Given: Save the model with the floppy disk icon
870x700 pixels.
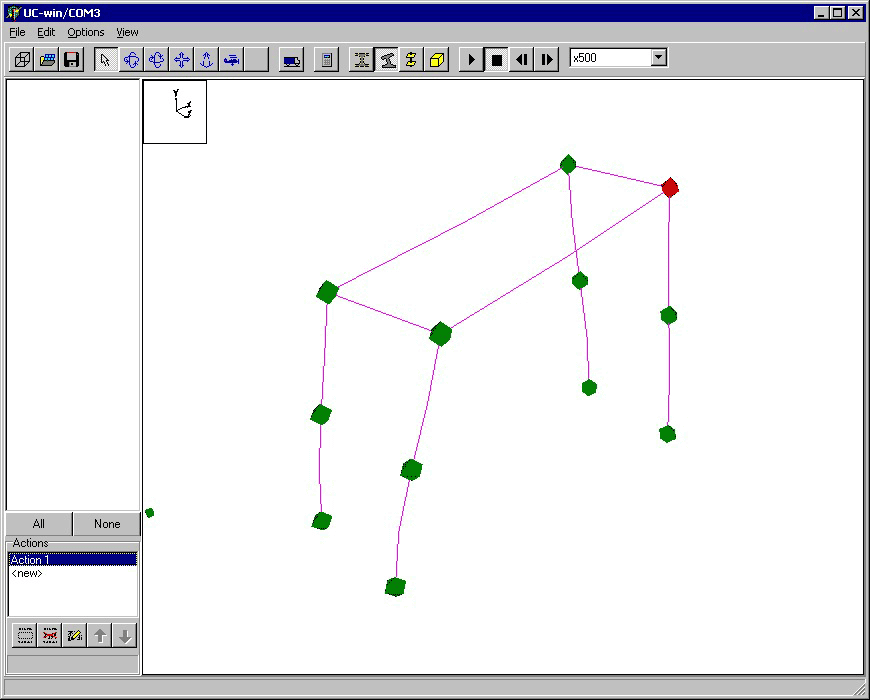Looking at the screenshot, I should click(72, 60).
